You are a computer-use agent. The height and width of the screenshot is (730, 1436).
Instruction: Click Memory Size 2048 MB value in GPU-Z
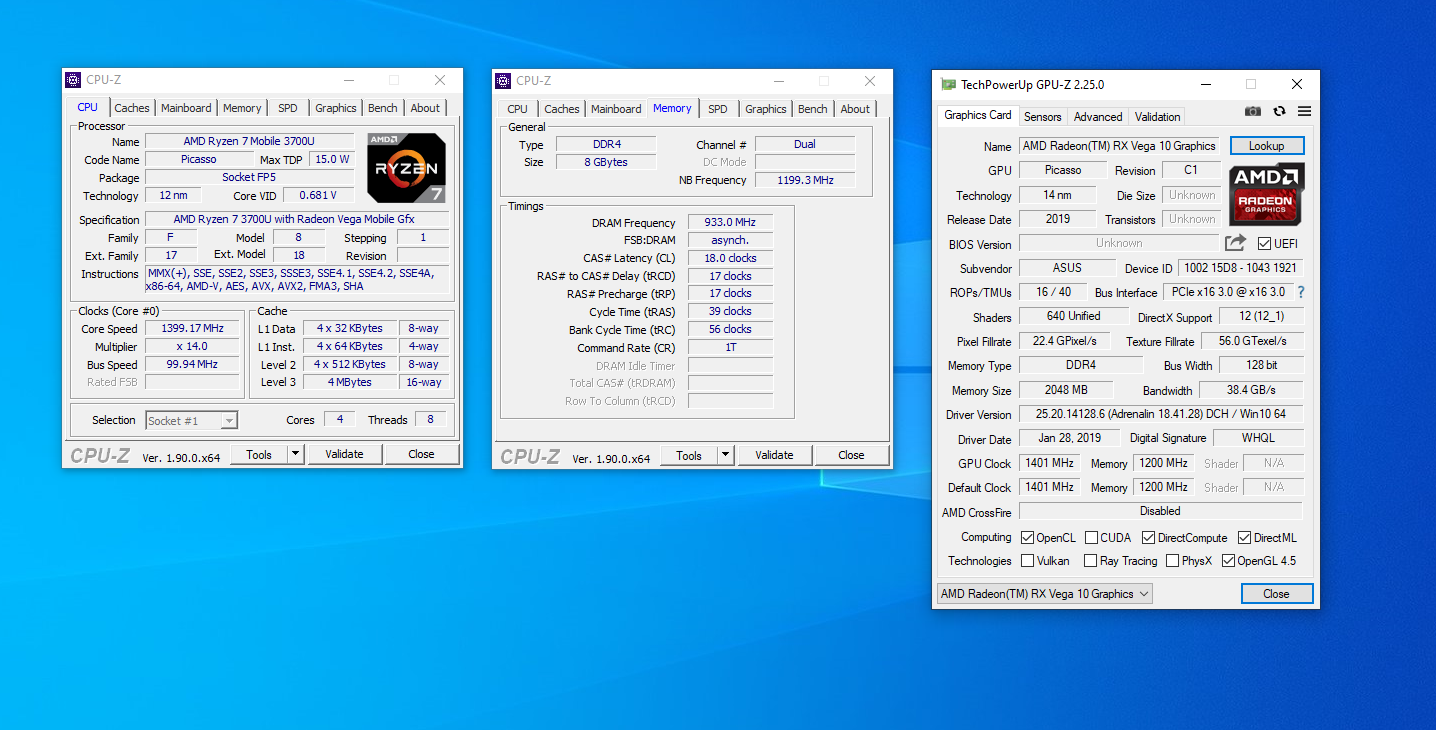(1066, 390)
